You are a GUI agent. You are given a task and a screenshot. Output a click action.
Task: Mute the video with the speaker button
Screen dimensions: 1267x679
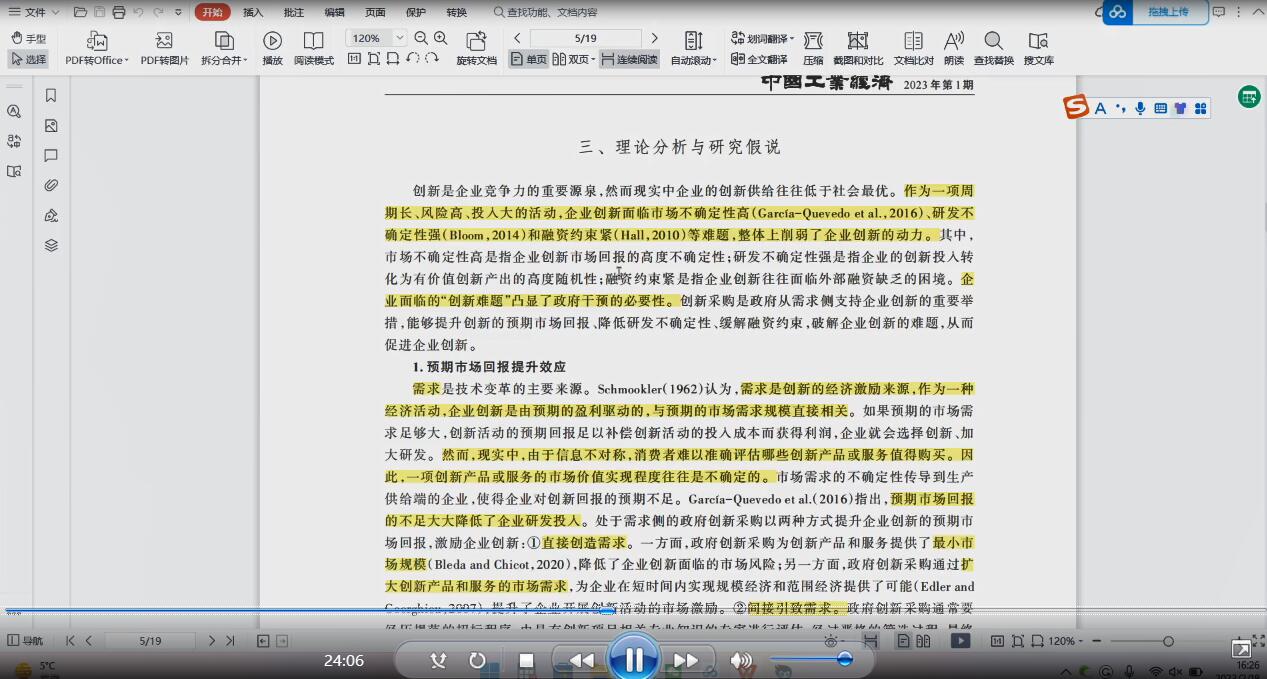[x=741, y=660]
